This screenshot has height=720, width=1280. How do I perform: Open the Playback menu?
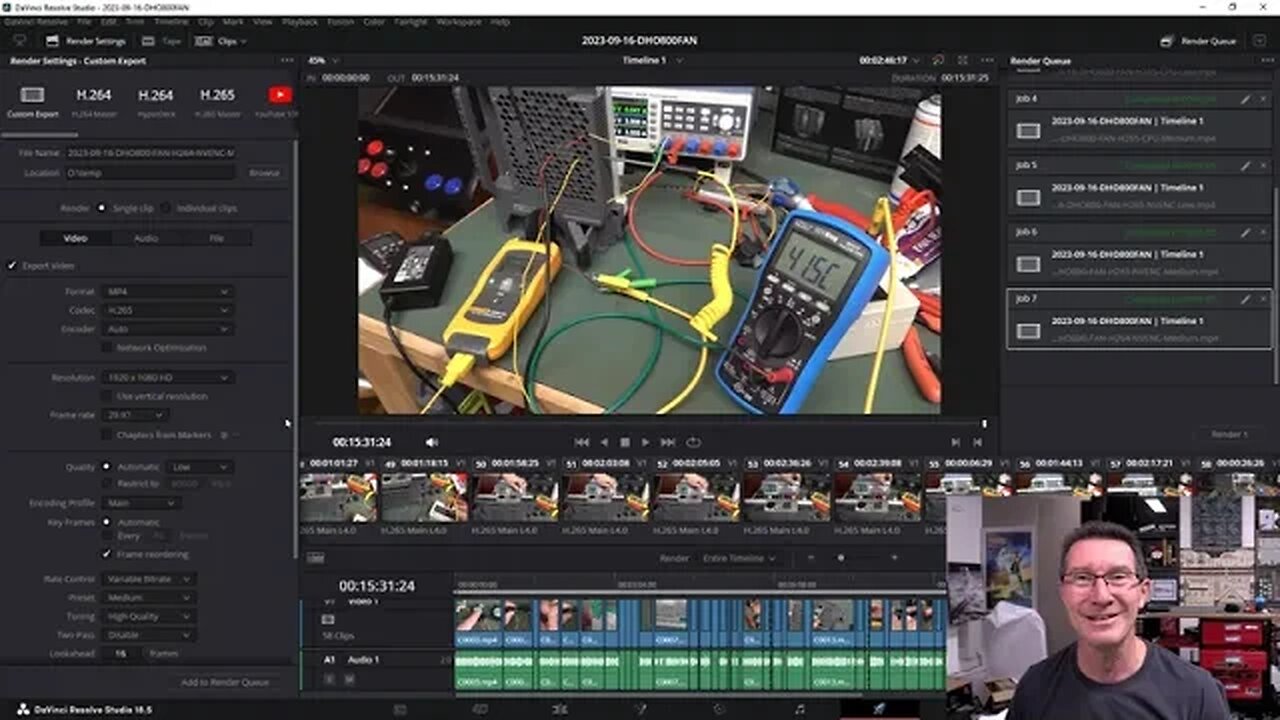(300, 21)
